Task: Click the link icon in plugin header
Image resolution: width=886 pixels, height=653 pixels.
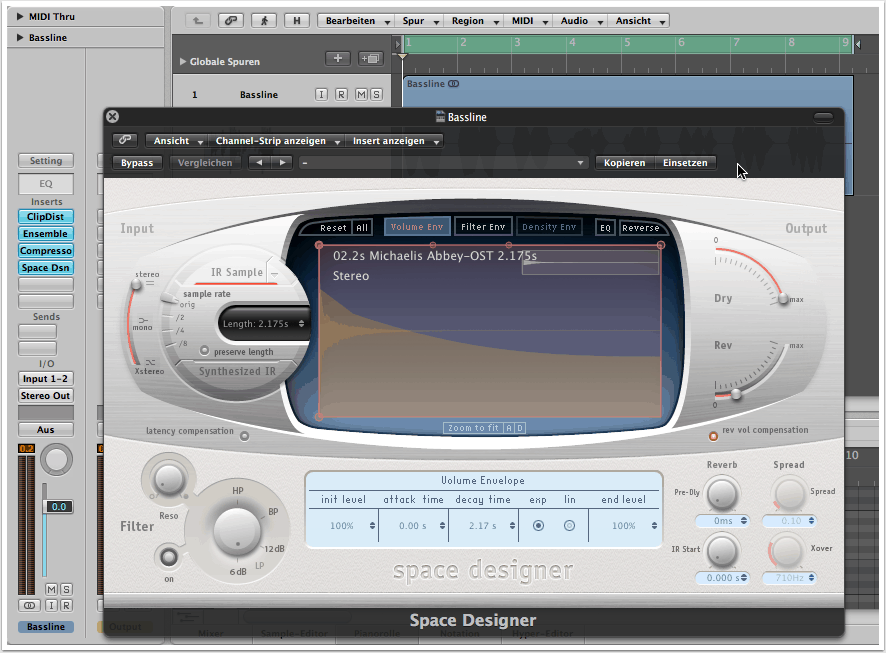Action: coord(125,141)
